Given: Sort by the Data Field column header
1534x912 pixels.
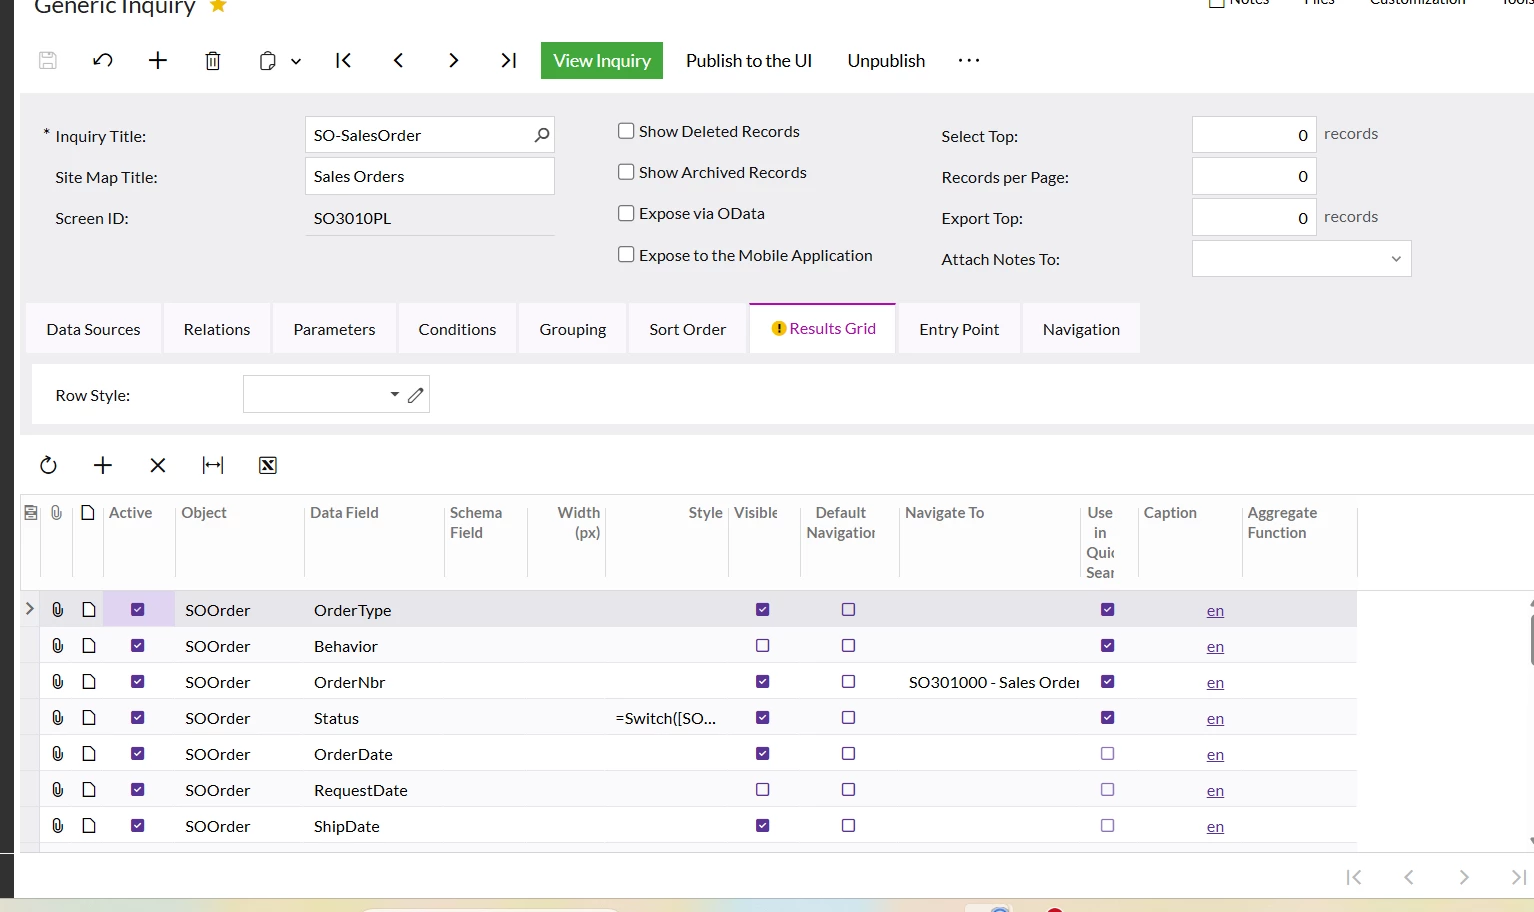Looking at the screenshot, I should pyautogui.click(x=344, y=513).
